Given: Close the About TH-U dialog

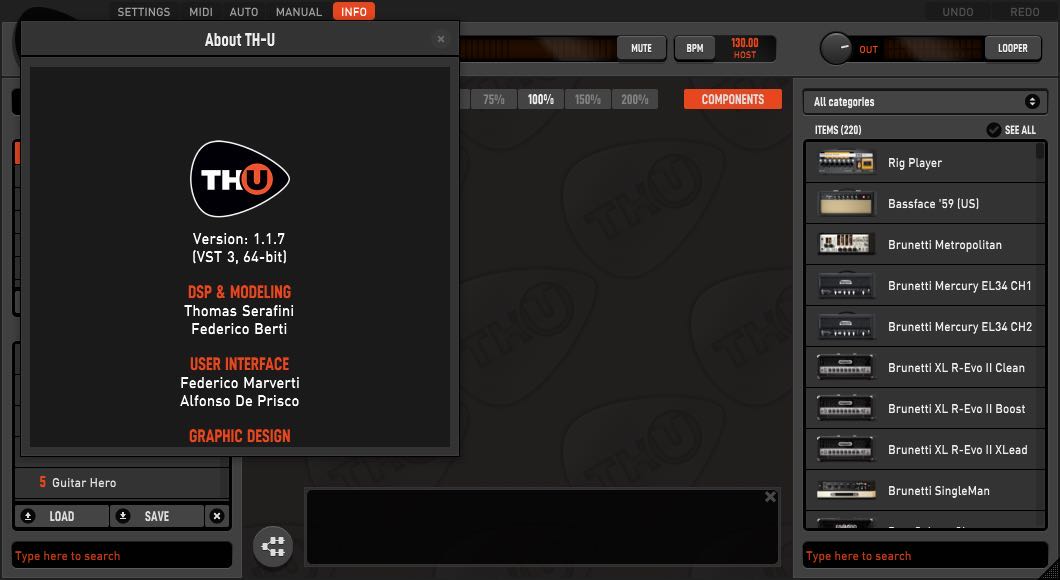Looking at the screenshot, I should 441,39.
